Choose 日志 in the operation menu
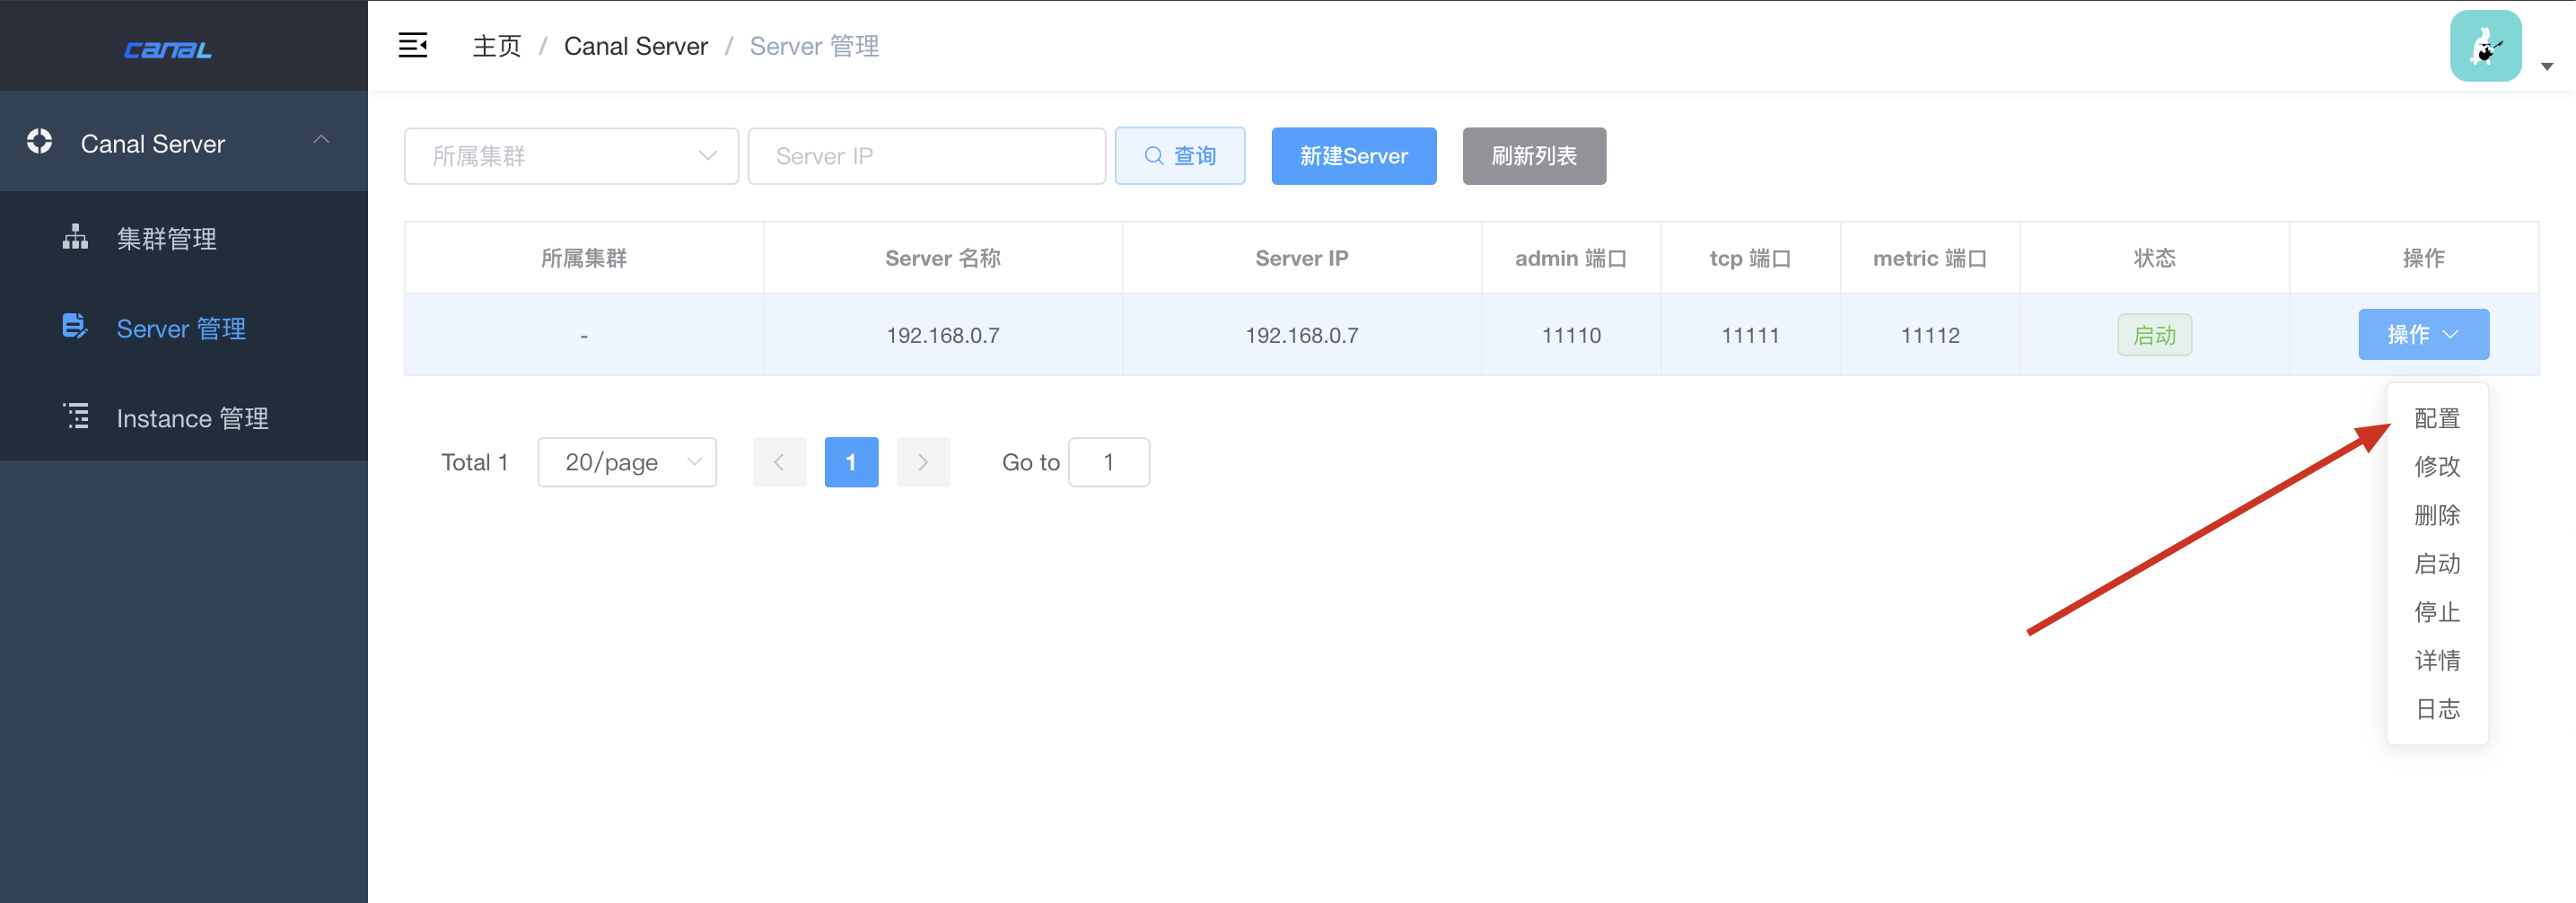The image size is (2576, 903). [x=2437, y=708]
